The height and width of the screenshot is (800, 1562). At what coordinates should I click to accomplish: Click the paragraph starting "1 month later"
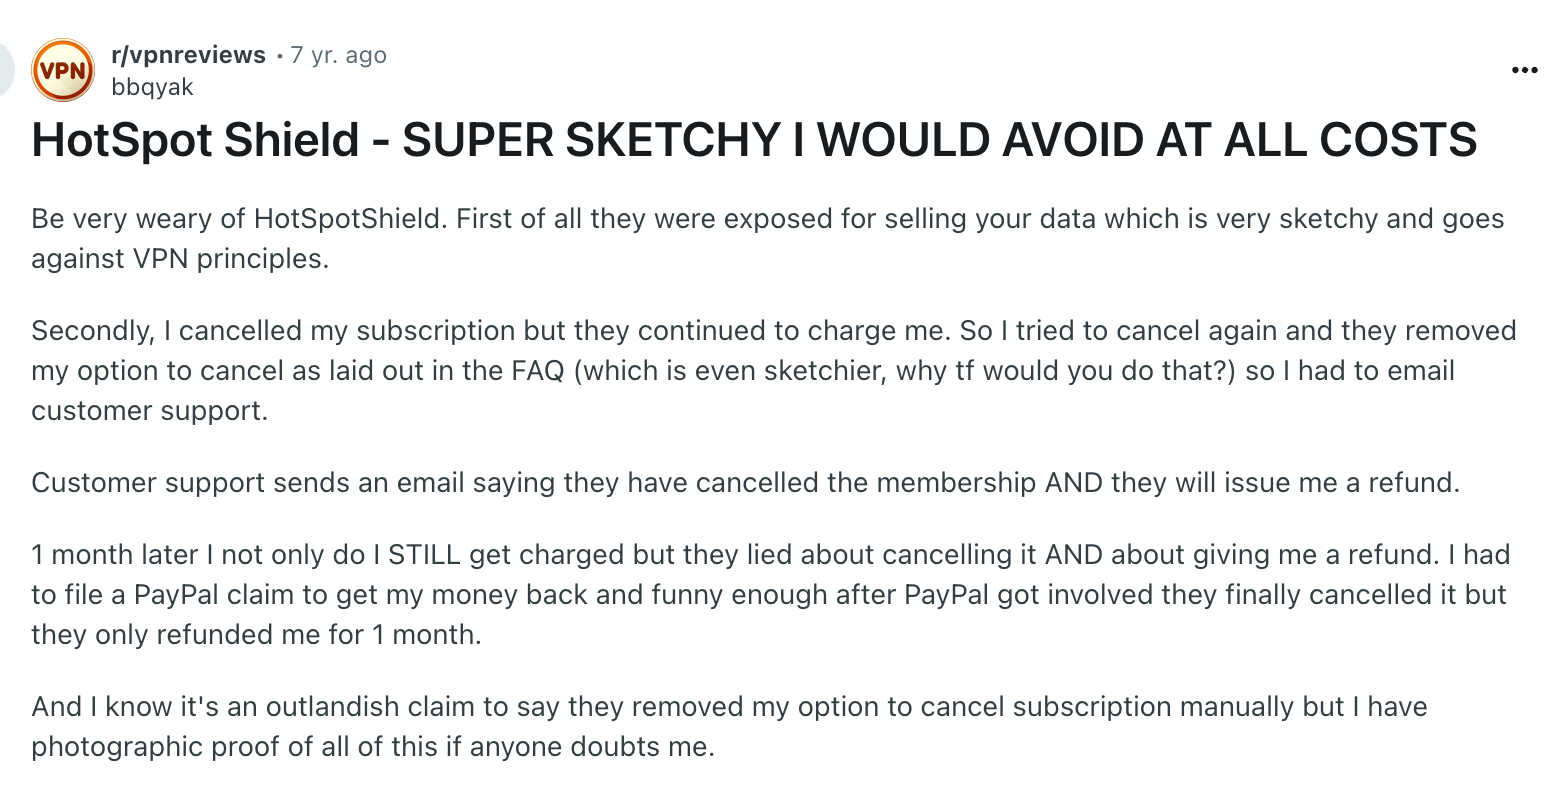[x=771, y=594]
